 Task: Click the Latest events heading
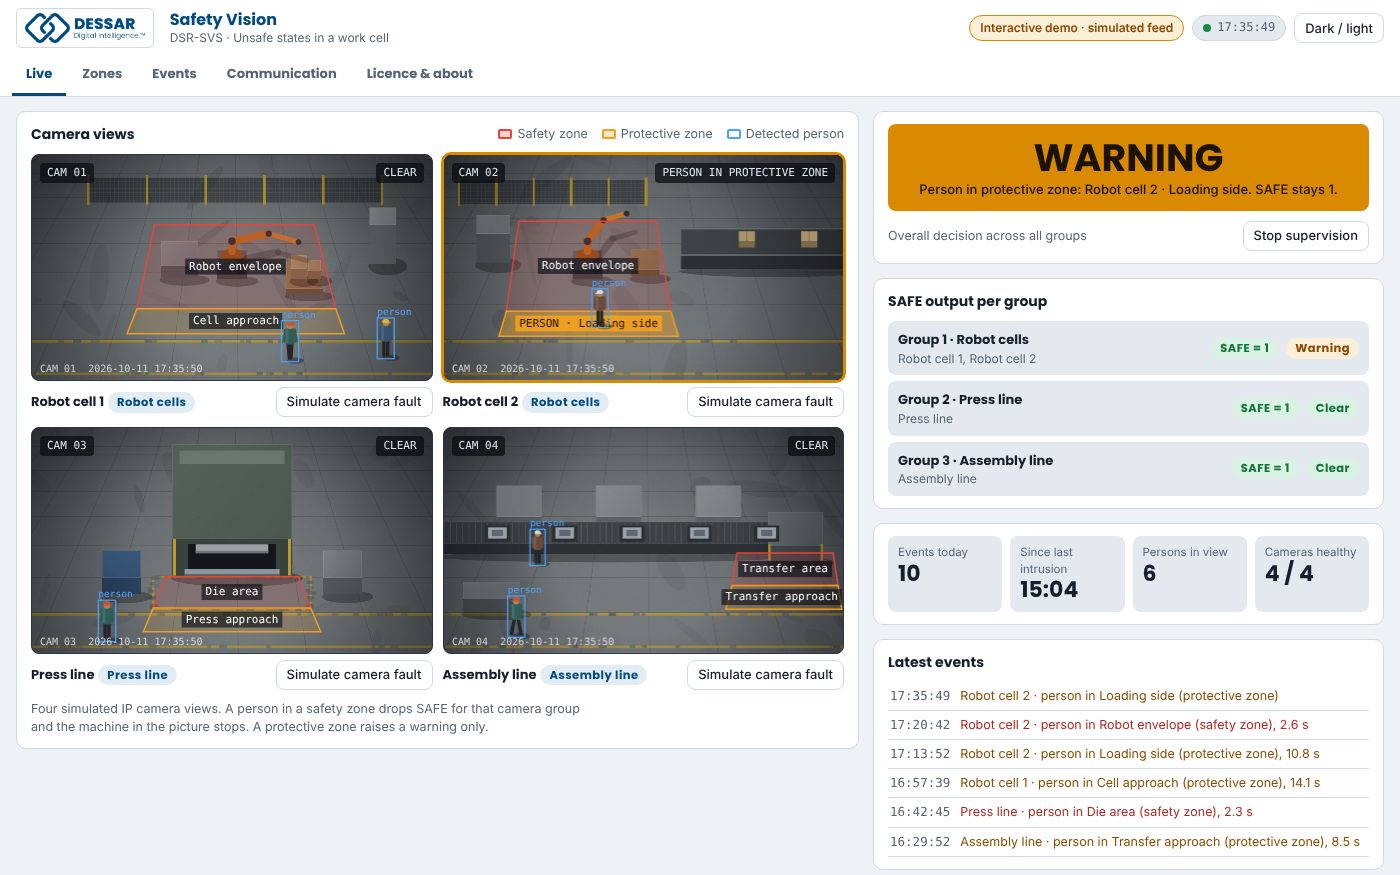pyautogui.click(x=936, y=662)
